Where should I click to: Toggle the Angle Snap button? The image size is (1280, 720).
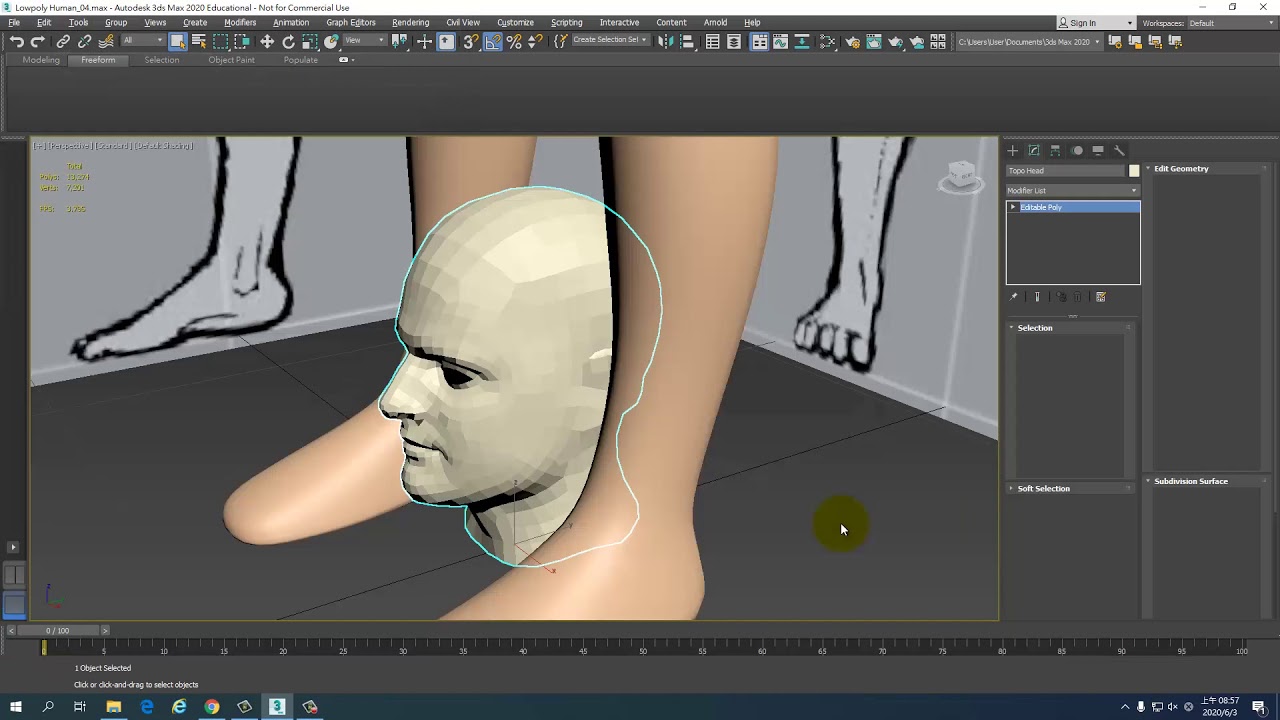(492, 41)
